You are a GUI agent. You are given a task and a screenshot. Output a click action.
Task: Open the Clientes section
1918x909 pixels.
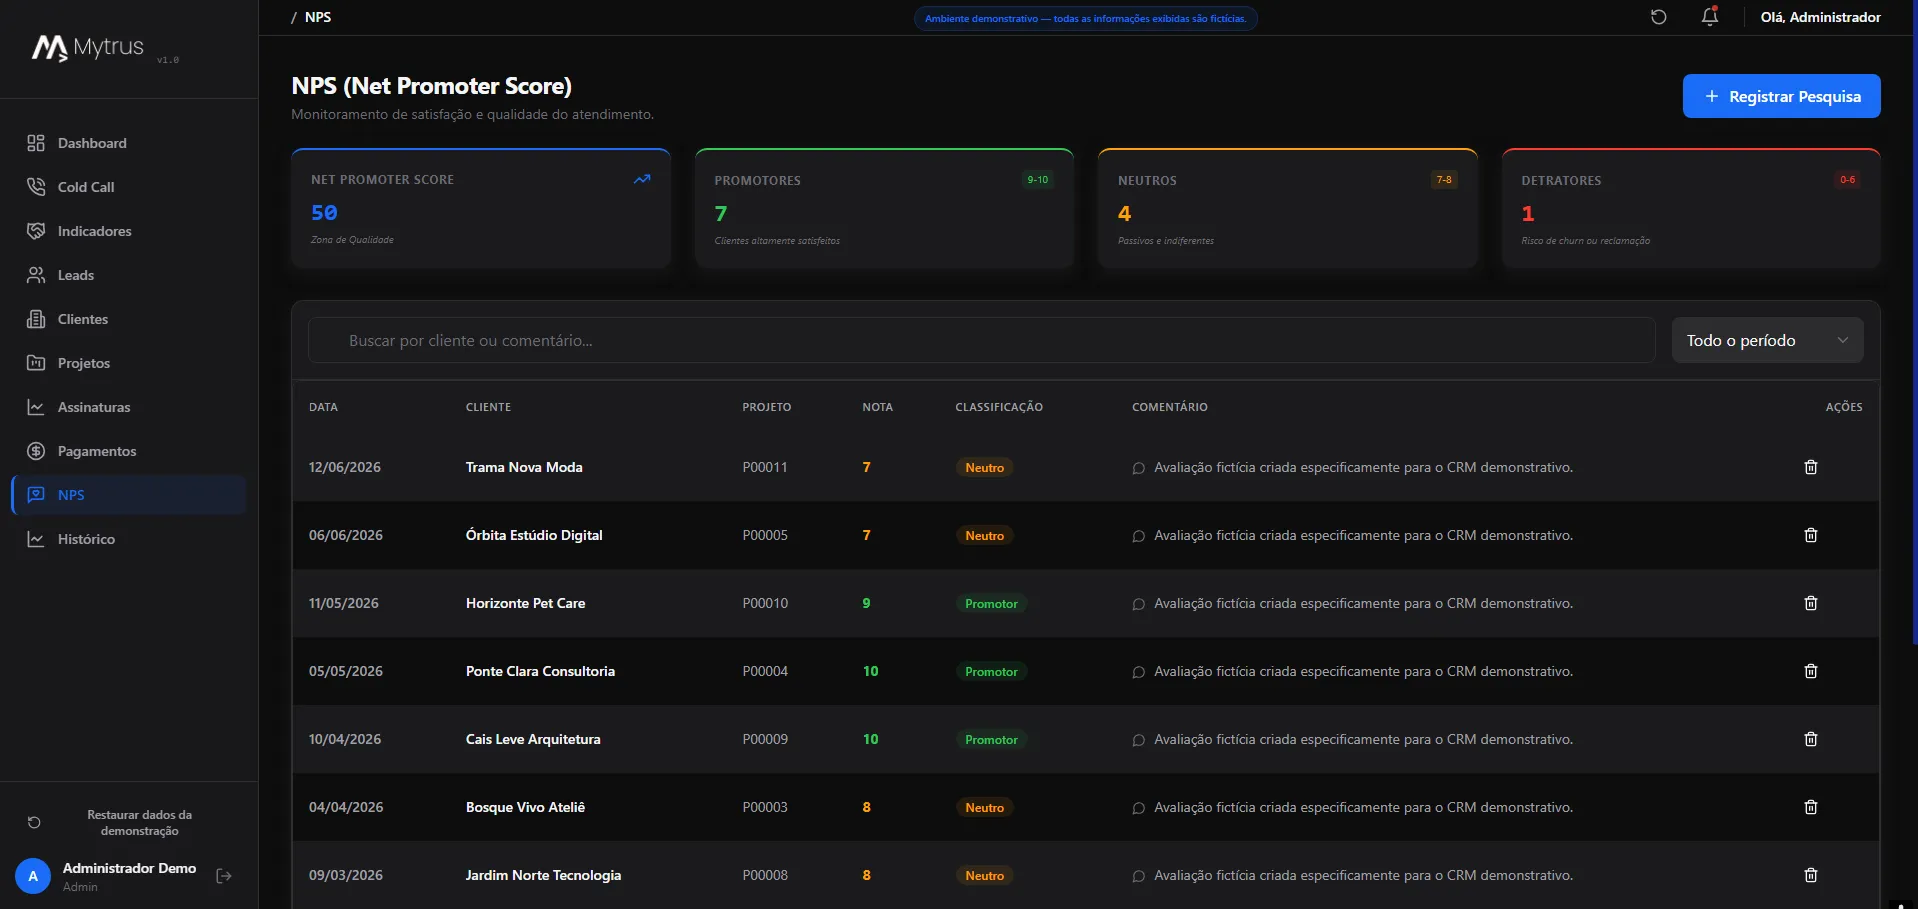pyautogui.click(x=128, y=319)
